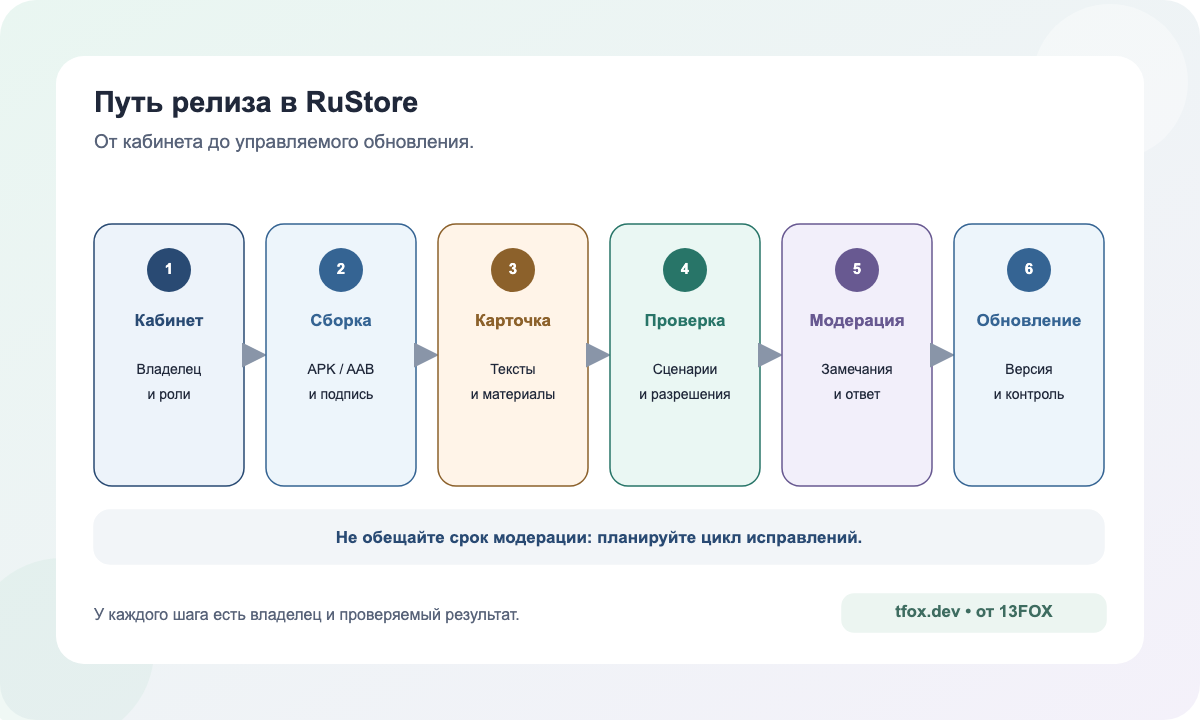Screen dimensions: 1200x720
Task: Click the 'APK / AAB и подпись' description
Action: pos(341,382)
